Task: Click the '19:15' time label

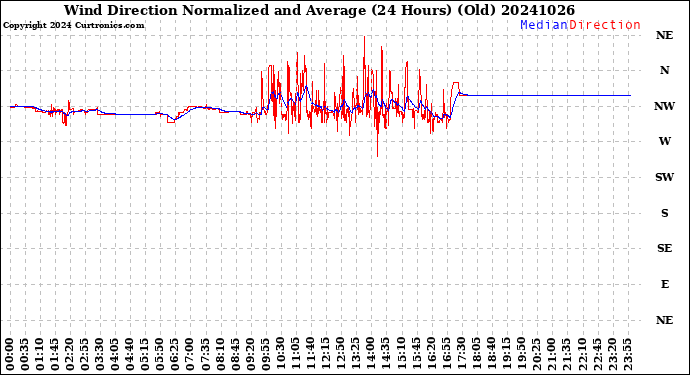Action: 506,354
